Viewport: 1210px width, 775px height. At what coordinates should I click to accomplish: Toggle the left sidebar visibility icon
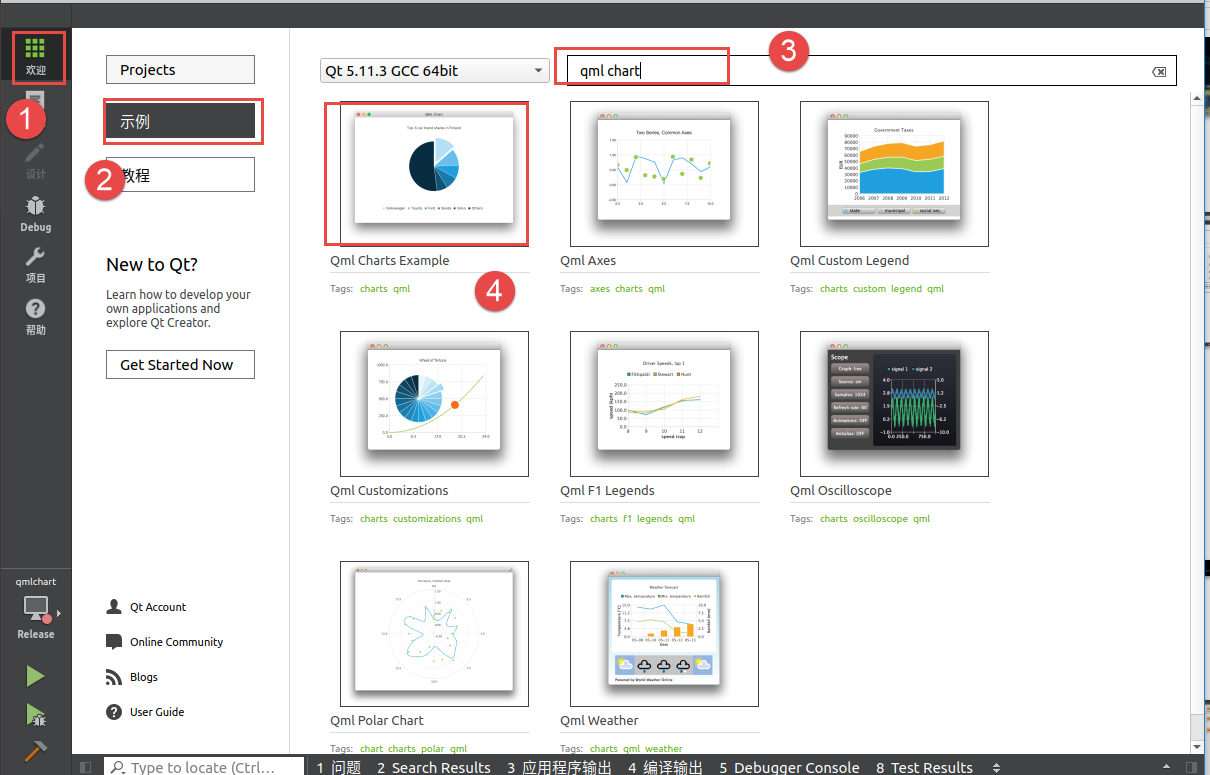[x=85, y=767]
